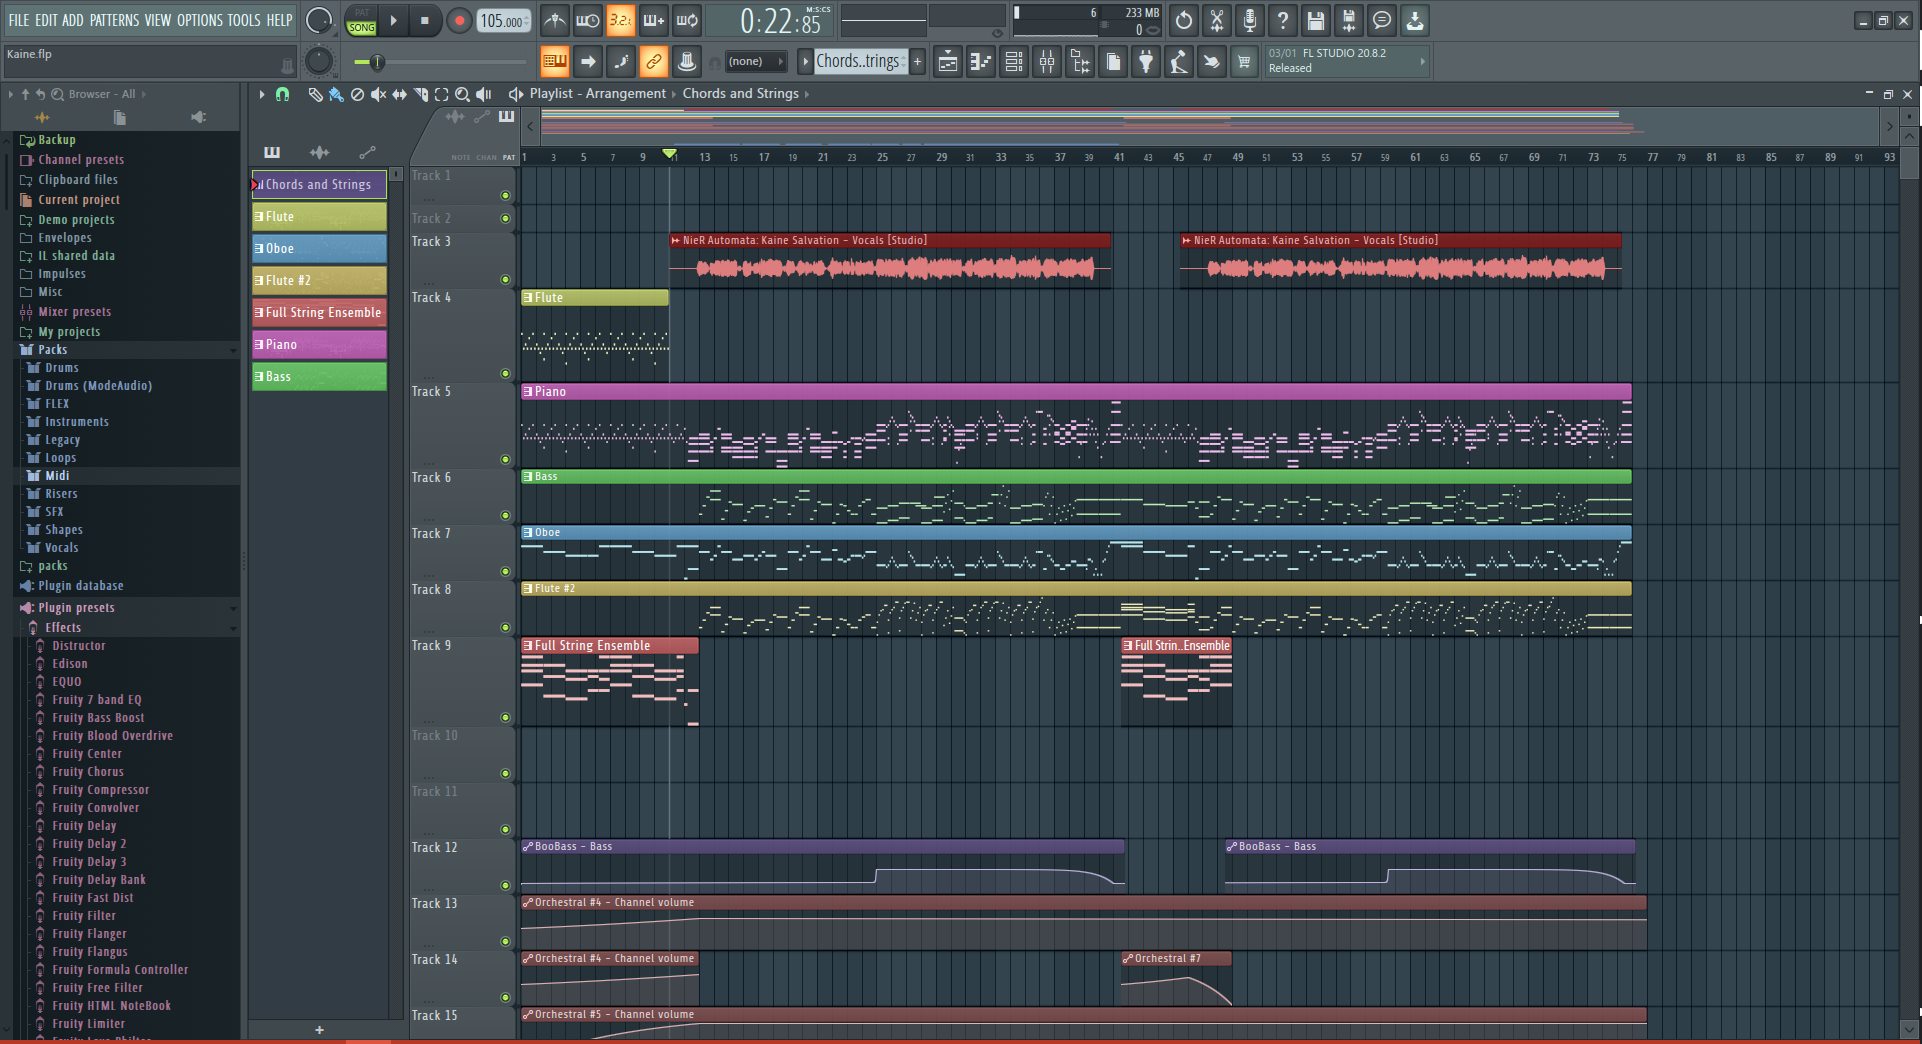Open the Mixer from the top toolbar
The width and height of the screenshot is (1922, 1044).
pos(1047,61)
